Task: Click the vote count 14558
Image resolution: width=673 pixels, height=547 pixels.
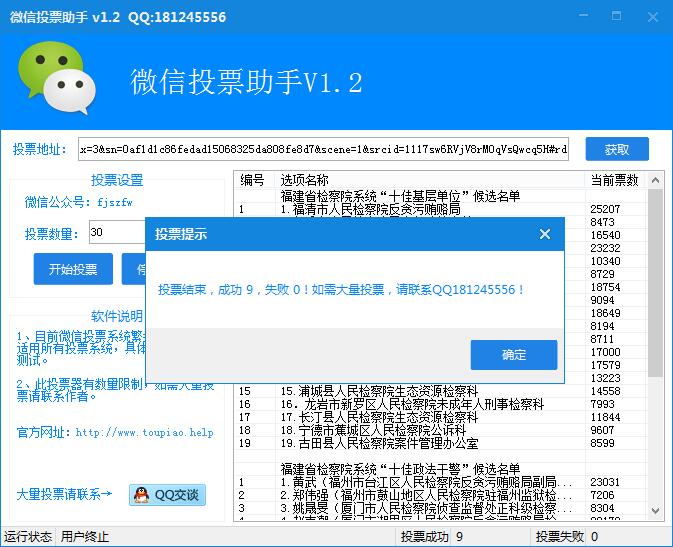Action: pyautogui.click(x=605, y=391)
